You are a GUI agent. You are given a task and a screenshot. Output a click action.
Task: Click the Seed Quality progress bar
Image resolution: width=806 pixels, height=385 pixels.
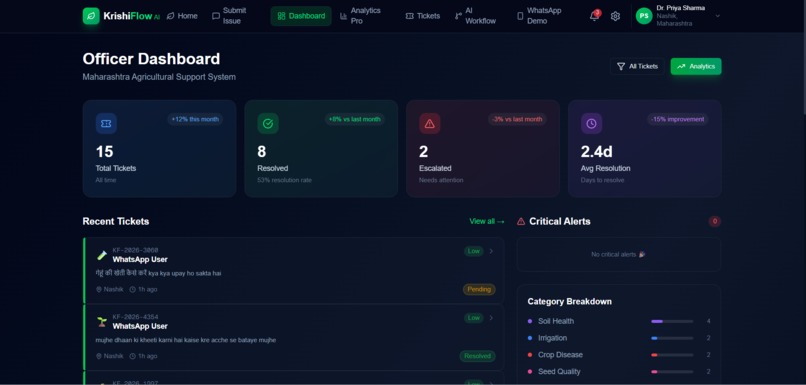coord(672,372)
